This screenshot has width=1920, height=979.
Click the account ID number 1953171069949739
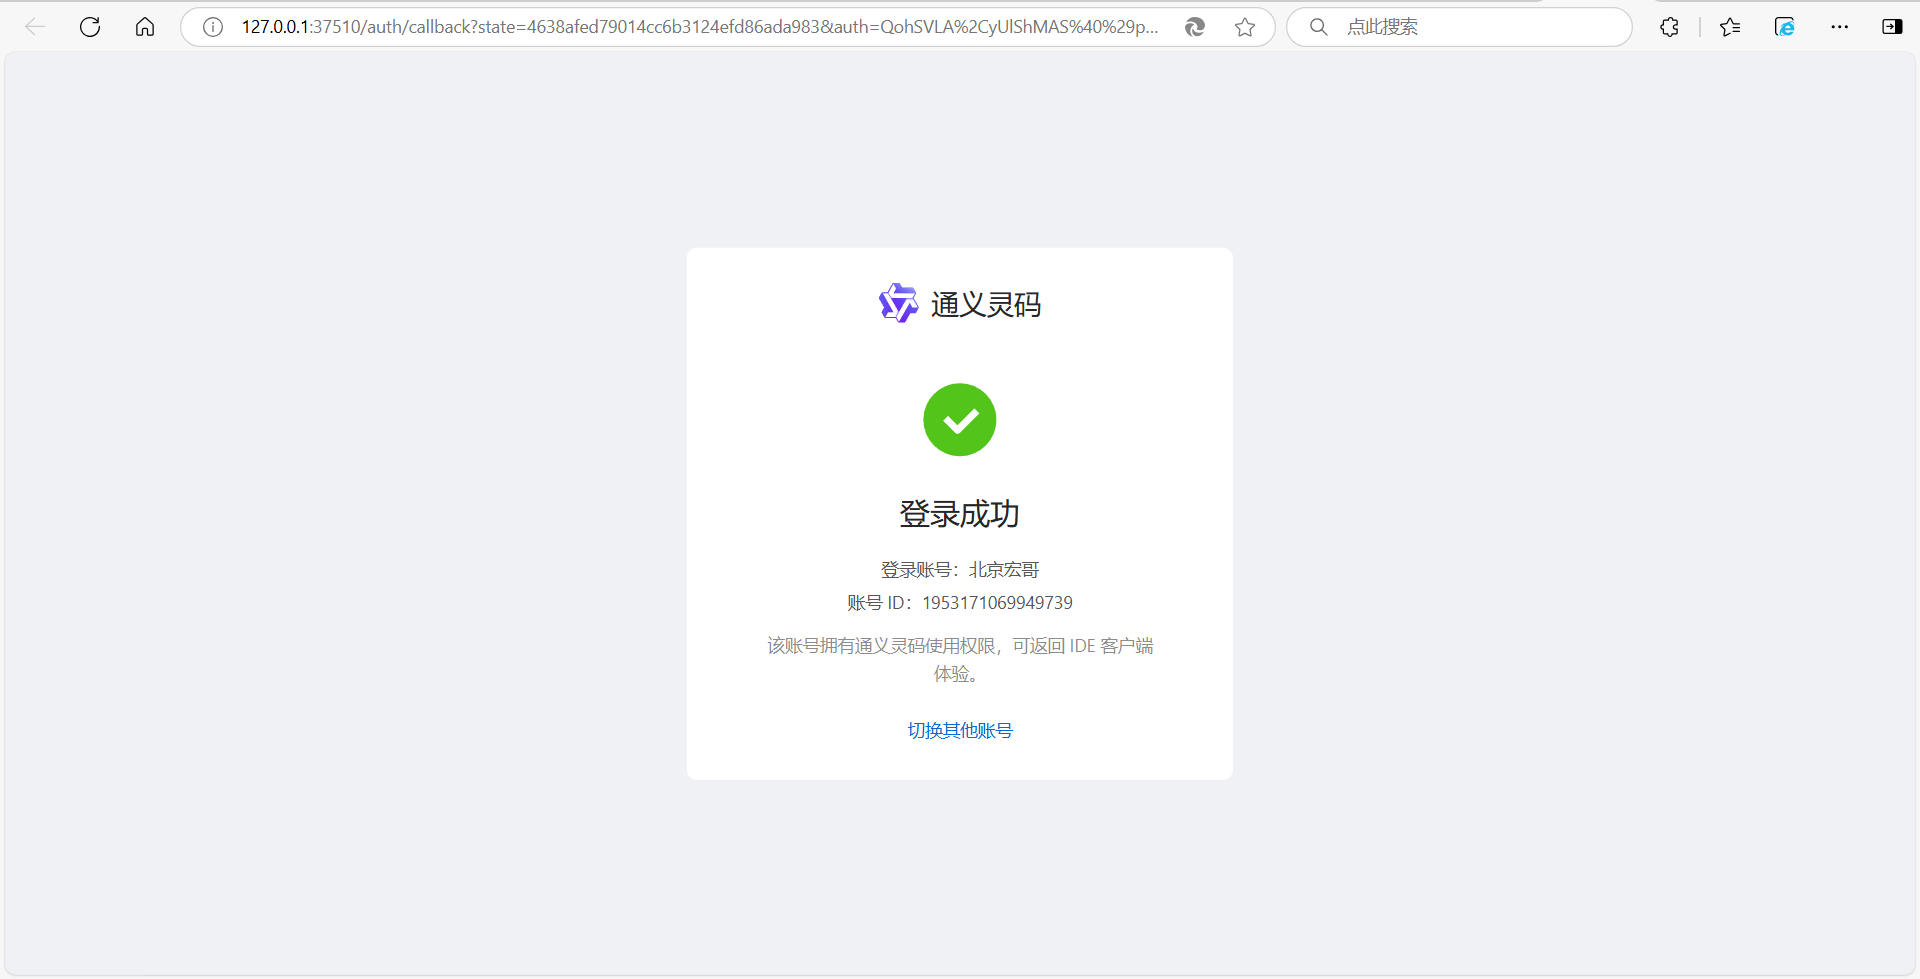pos(997,603)
